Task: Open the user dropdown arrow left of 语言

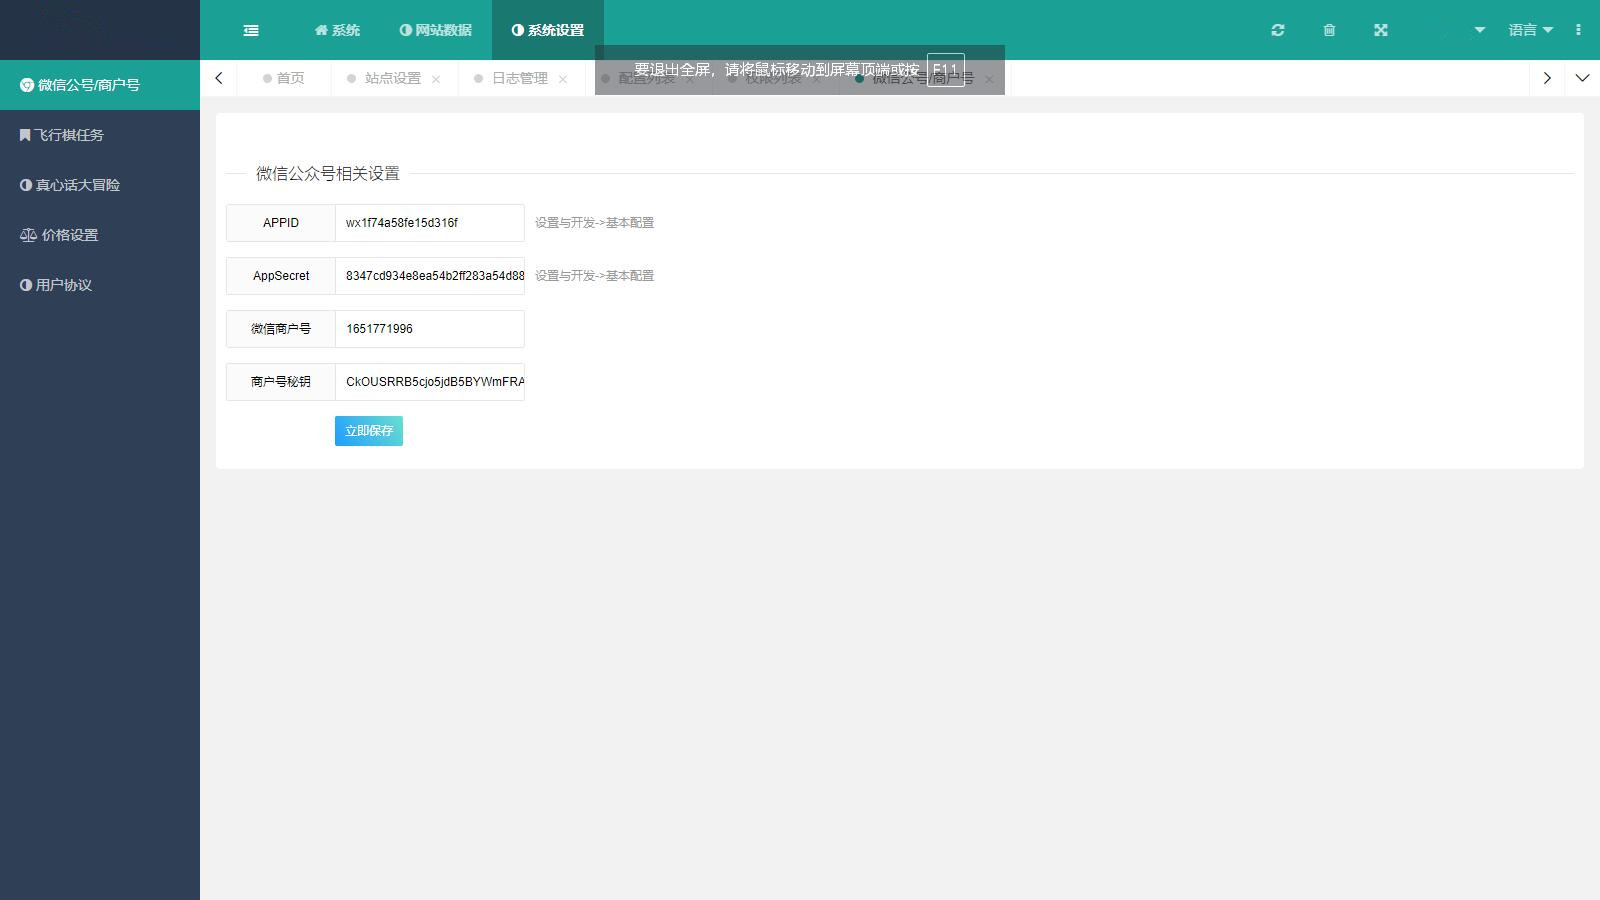Action: click(1479, 30)
